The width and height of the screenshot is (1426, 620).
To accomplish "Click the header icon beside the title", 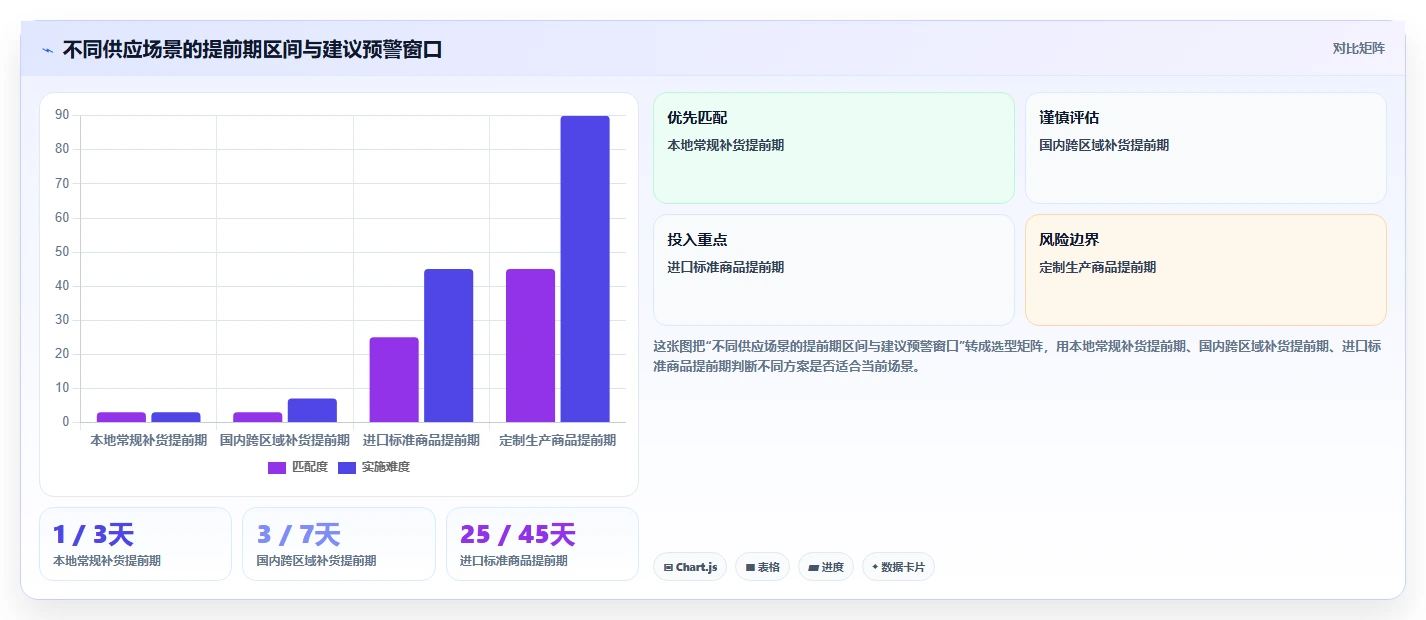I will point(48,50).
